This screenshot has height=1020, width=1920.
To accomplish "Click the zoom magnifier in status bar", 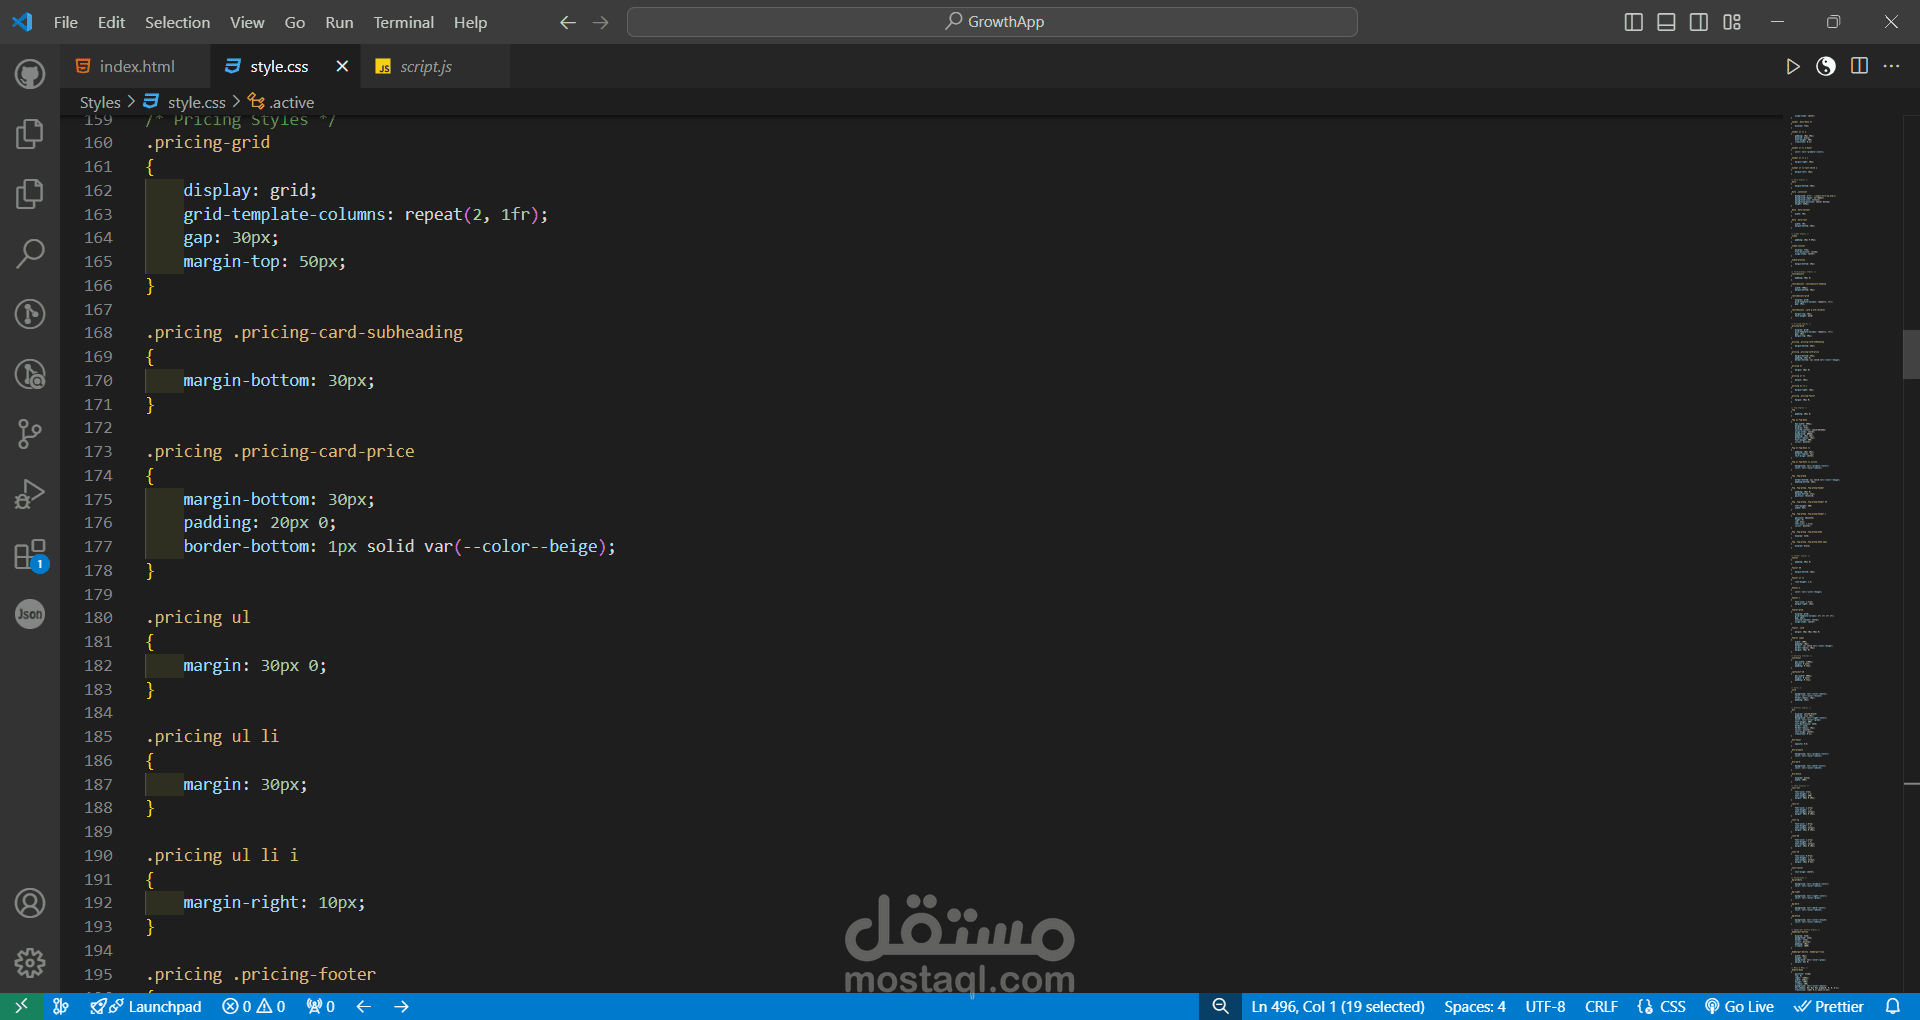I will tap(1220, 1006).
